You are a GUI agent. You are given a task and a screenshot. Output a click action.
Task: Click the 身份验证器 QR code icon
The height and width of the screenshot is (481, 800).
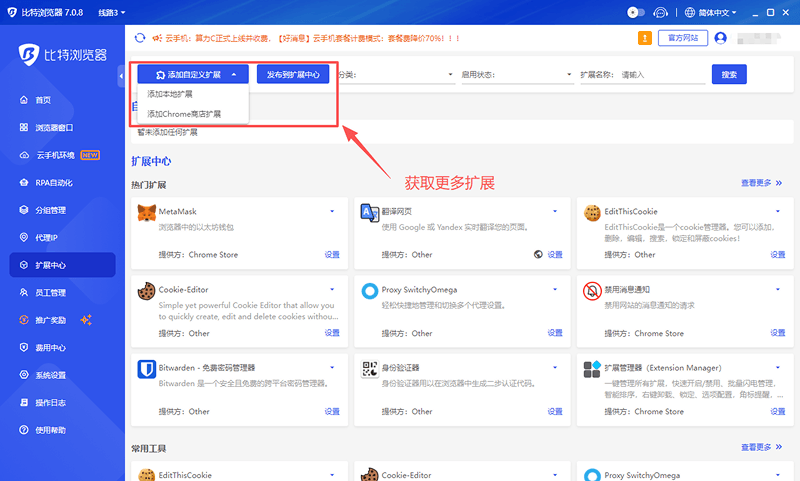368,369
